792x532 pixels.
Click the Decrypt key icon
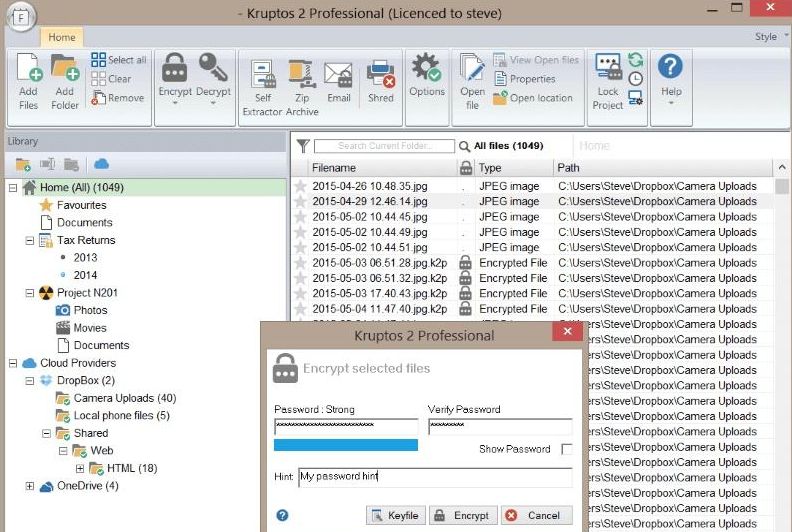tap(213, 68)
